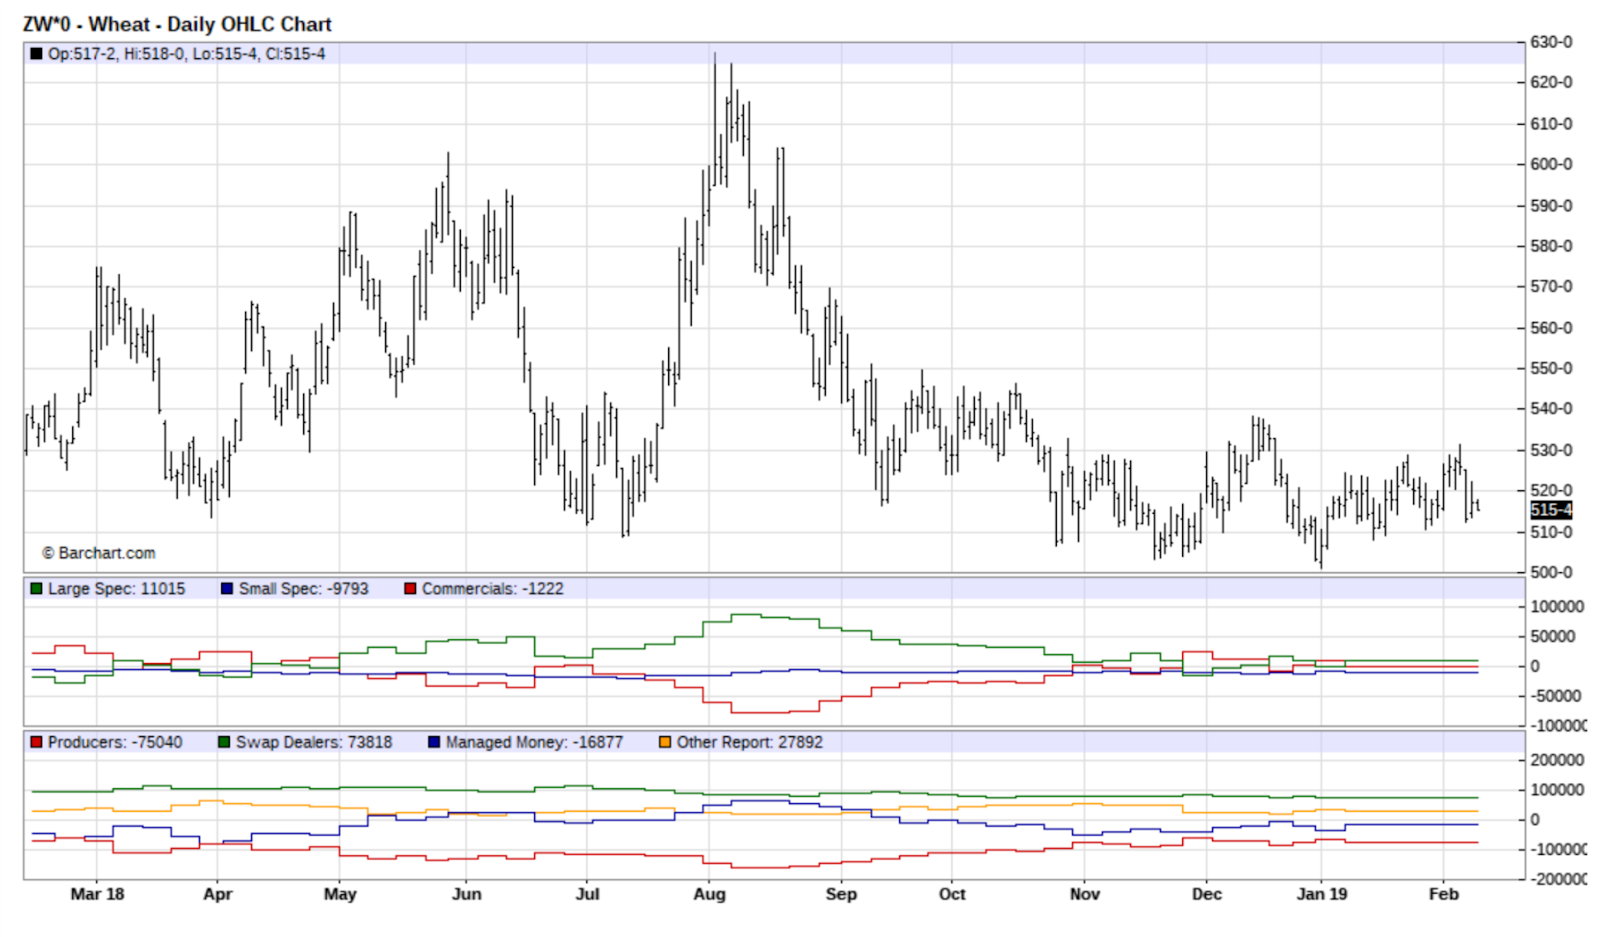Click the red Commercials legend swatch
The height and width of the screenshot is (937, 1600).
point(410,589)
